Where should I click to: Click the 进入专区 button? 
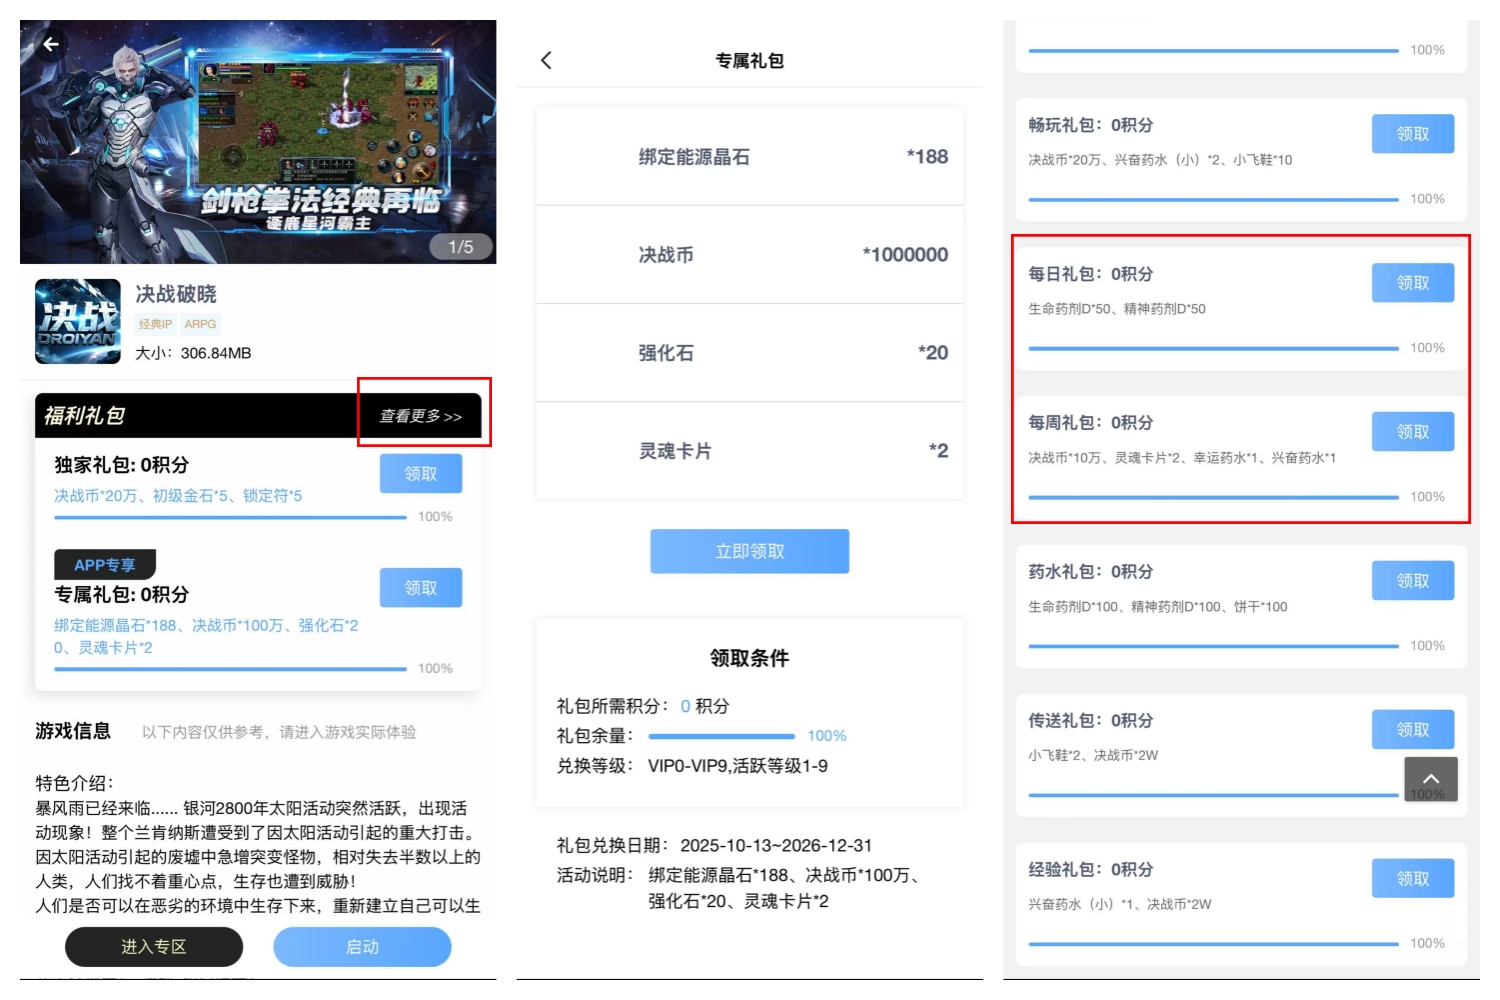[x=153, y=946]
